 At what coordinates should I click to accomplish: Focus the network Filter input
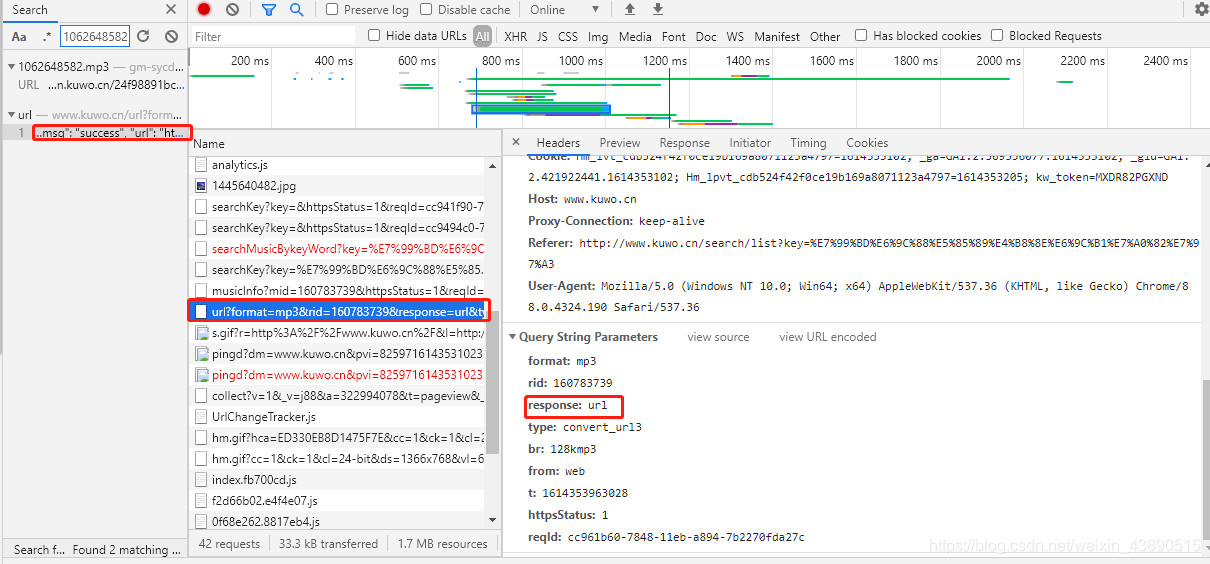click(273, 36)
